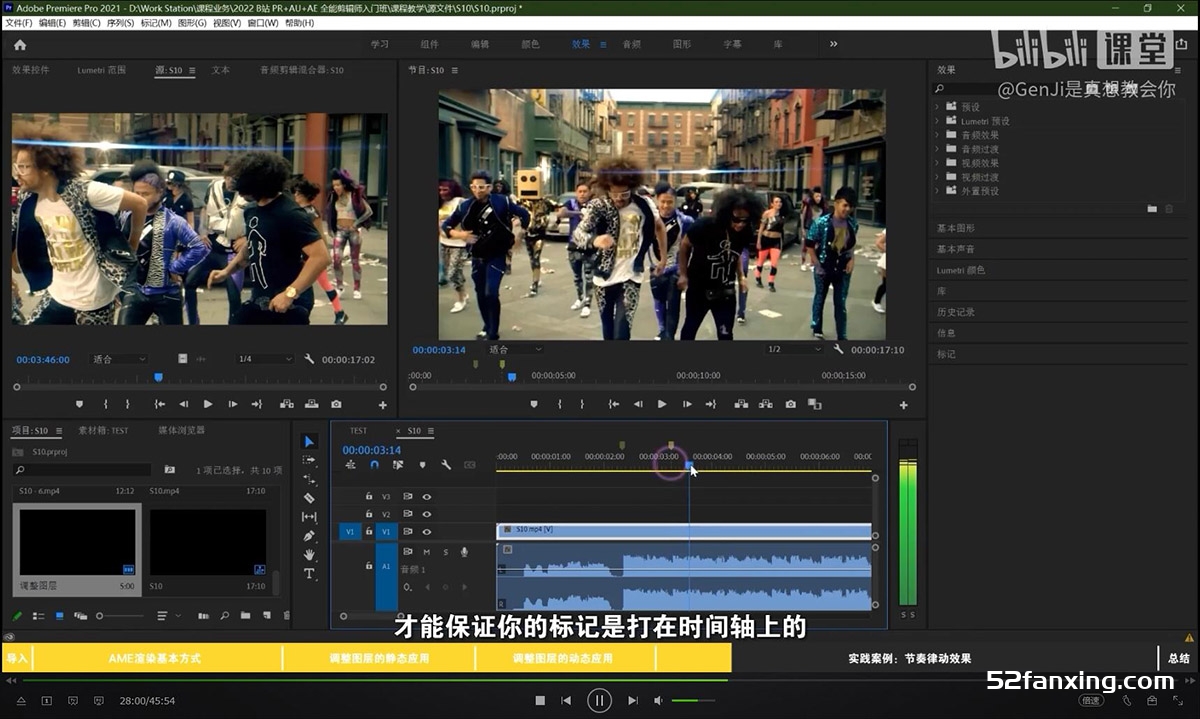Expand the 视频过渡 folder
1200x719 pixels.
click(x=937, y=177)
